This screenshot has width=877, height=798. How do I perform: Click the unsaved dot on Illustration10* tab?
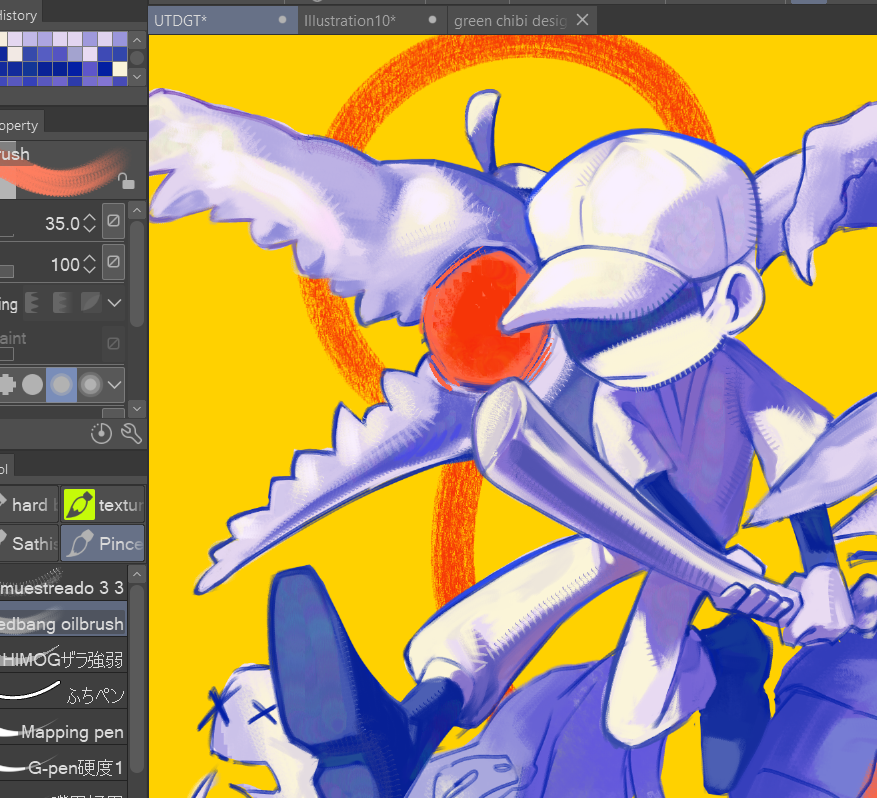pos(432,20)
